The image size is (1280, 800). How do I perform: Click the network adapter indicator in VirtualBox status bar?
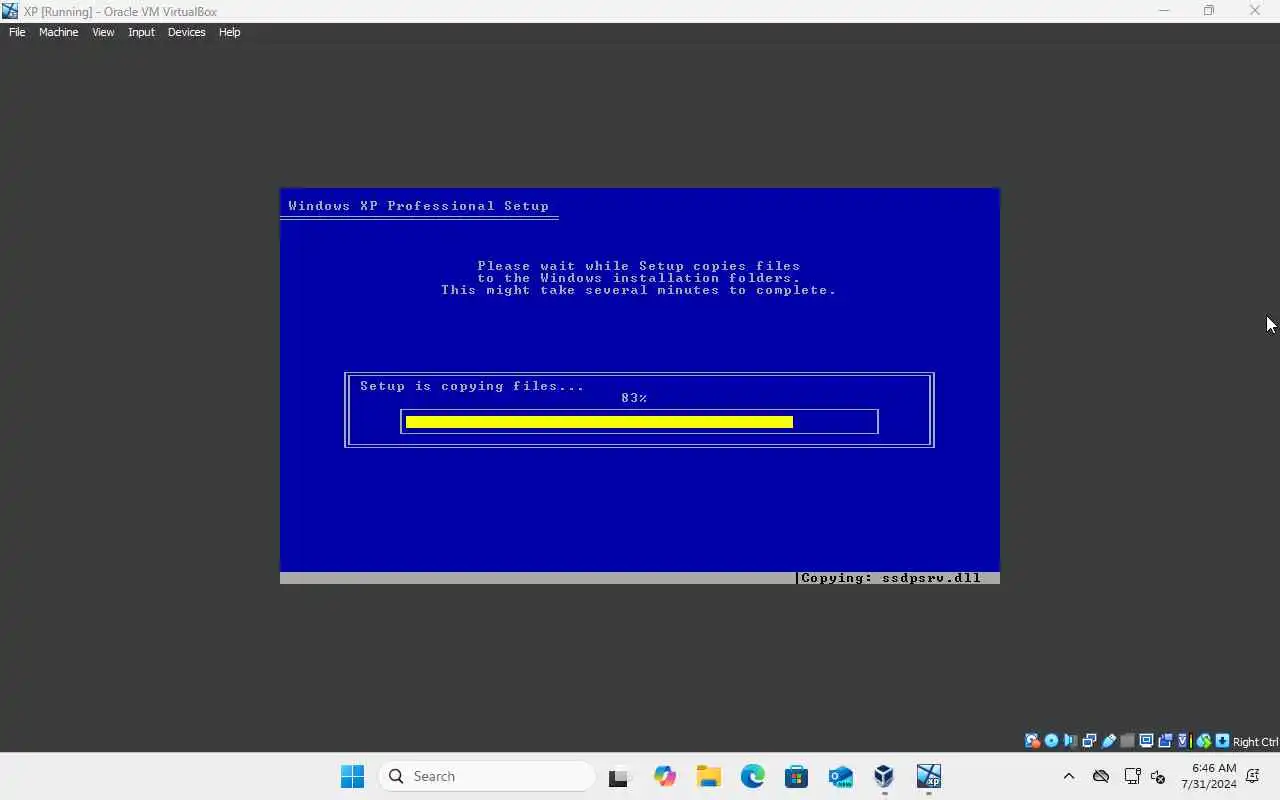click(x=1089, y=741)
